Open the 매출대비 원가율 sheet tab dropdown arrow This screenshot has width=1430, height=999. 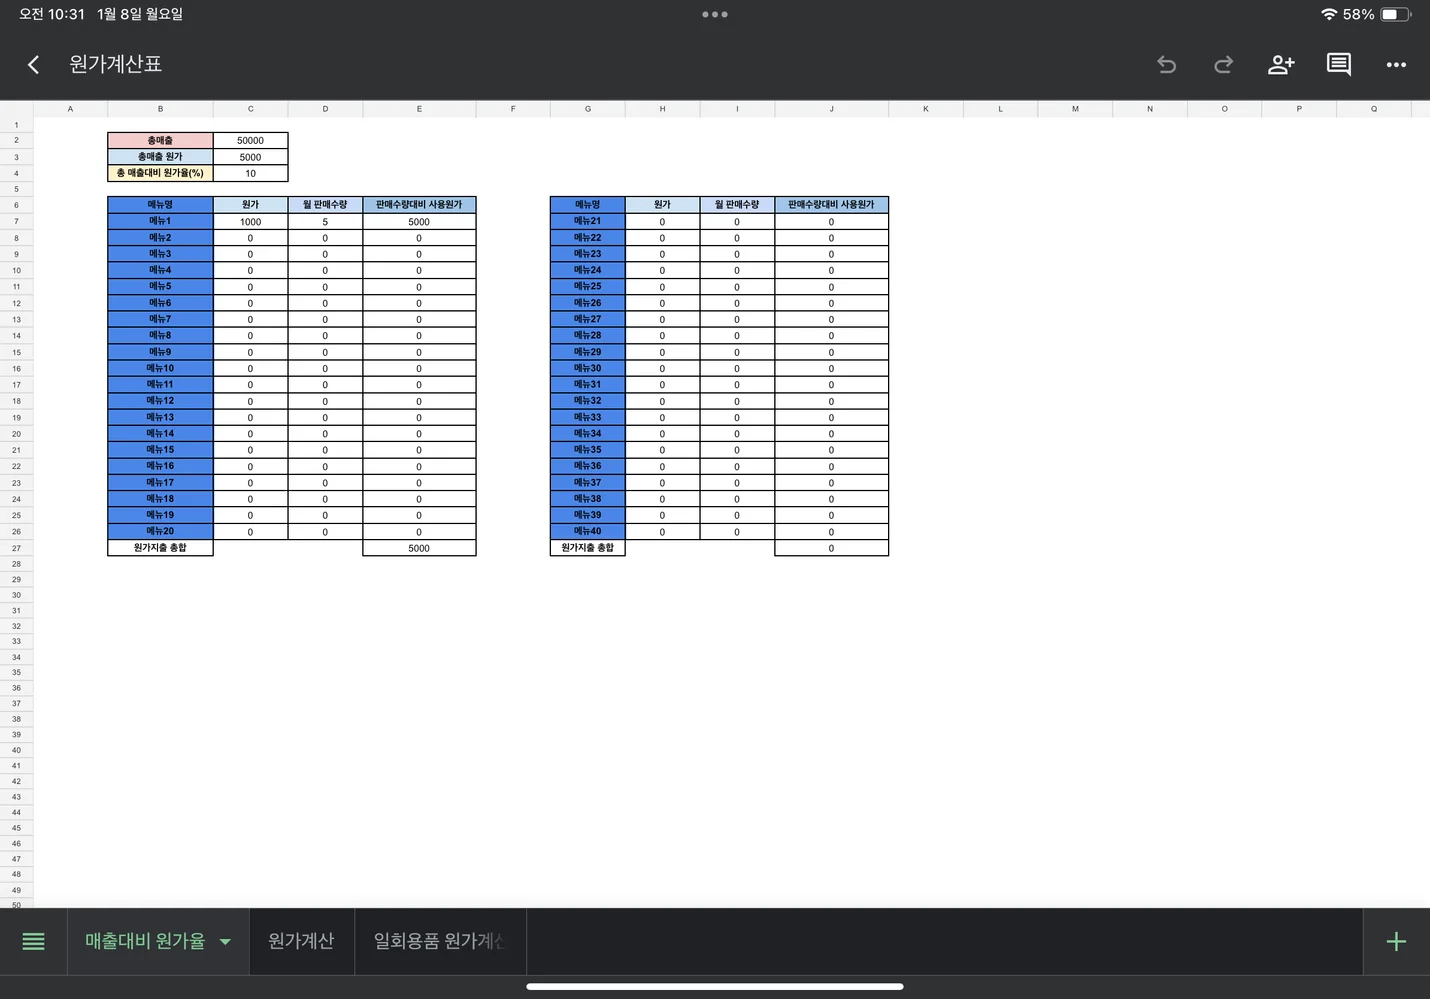225,941
